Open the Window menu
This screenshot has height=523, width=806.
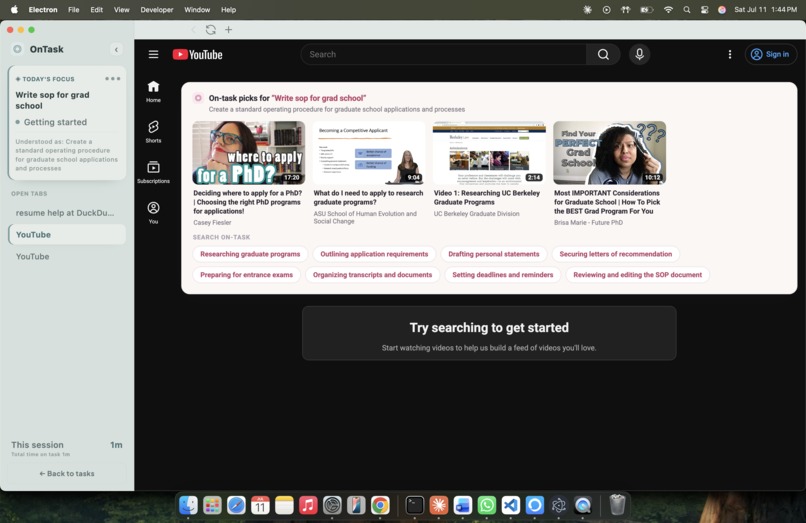click(197, 10)
